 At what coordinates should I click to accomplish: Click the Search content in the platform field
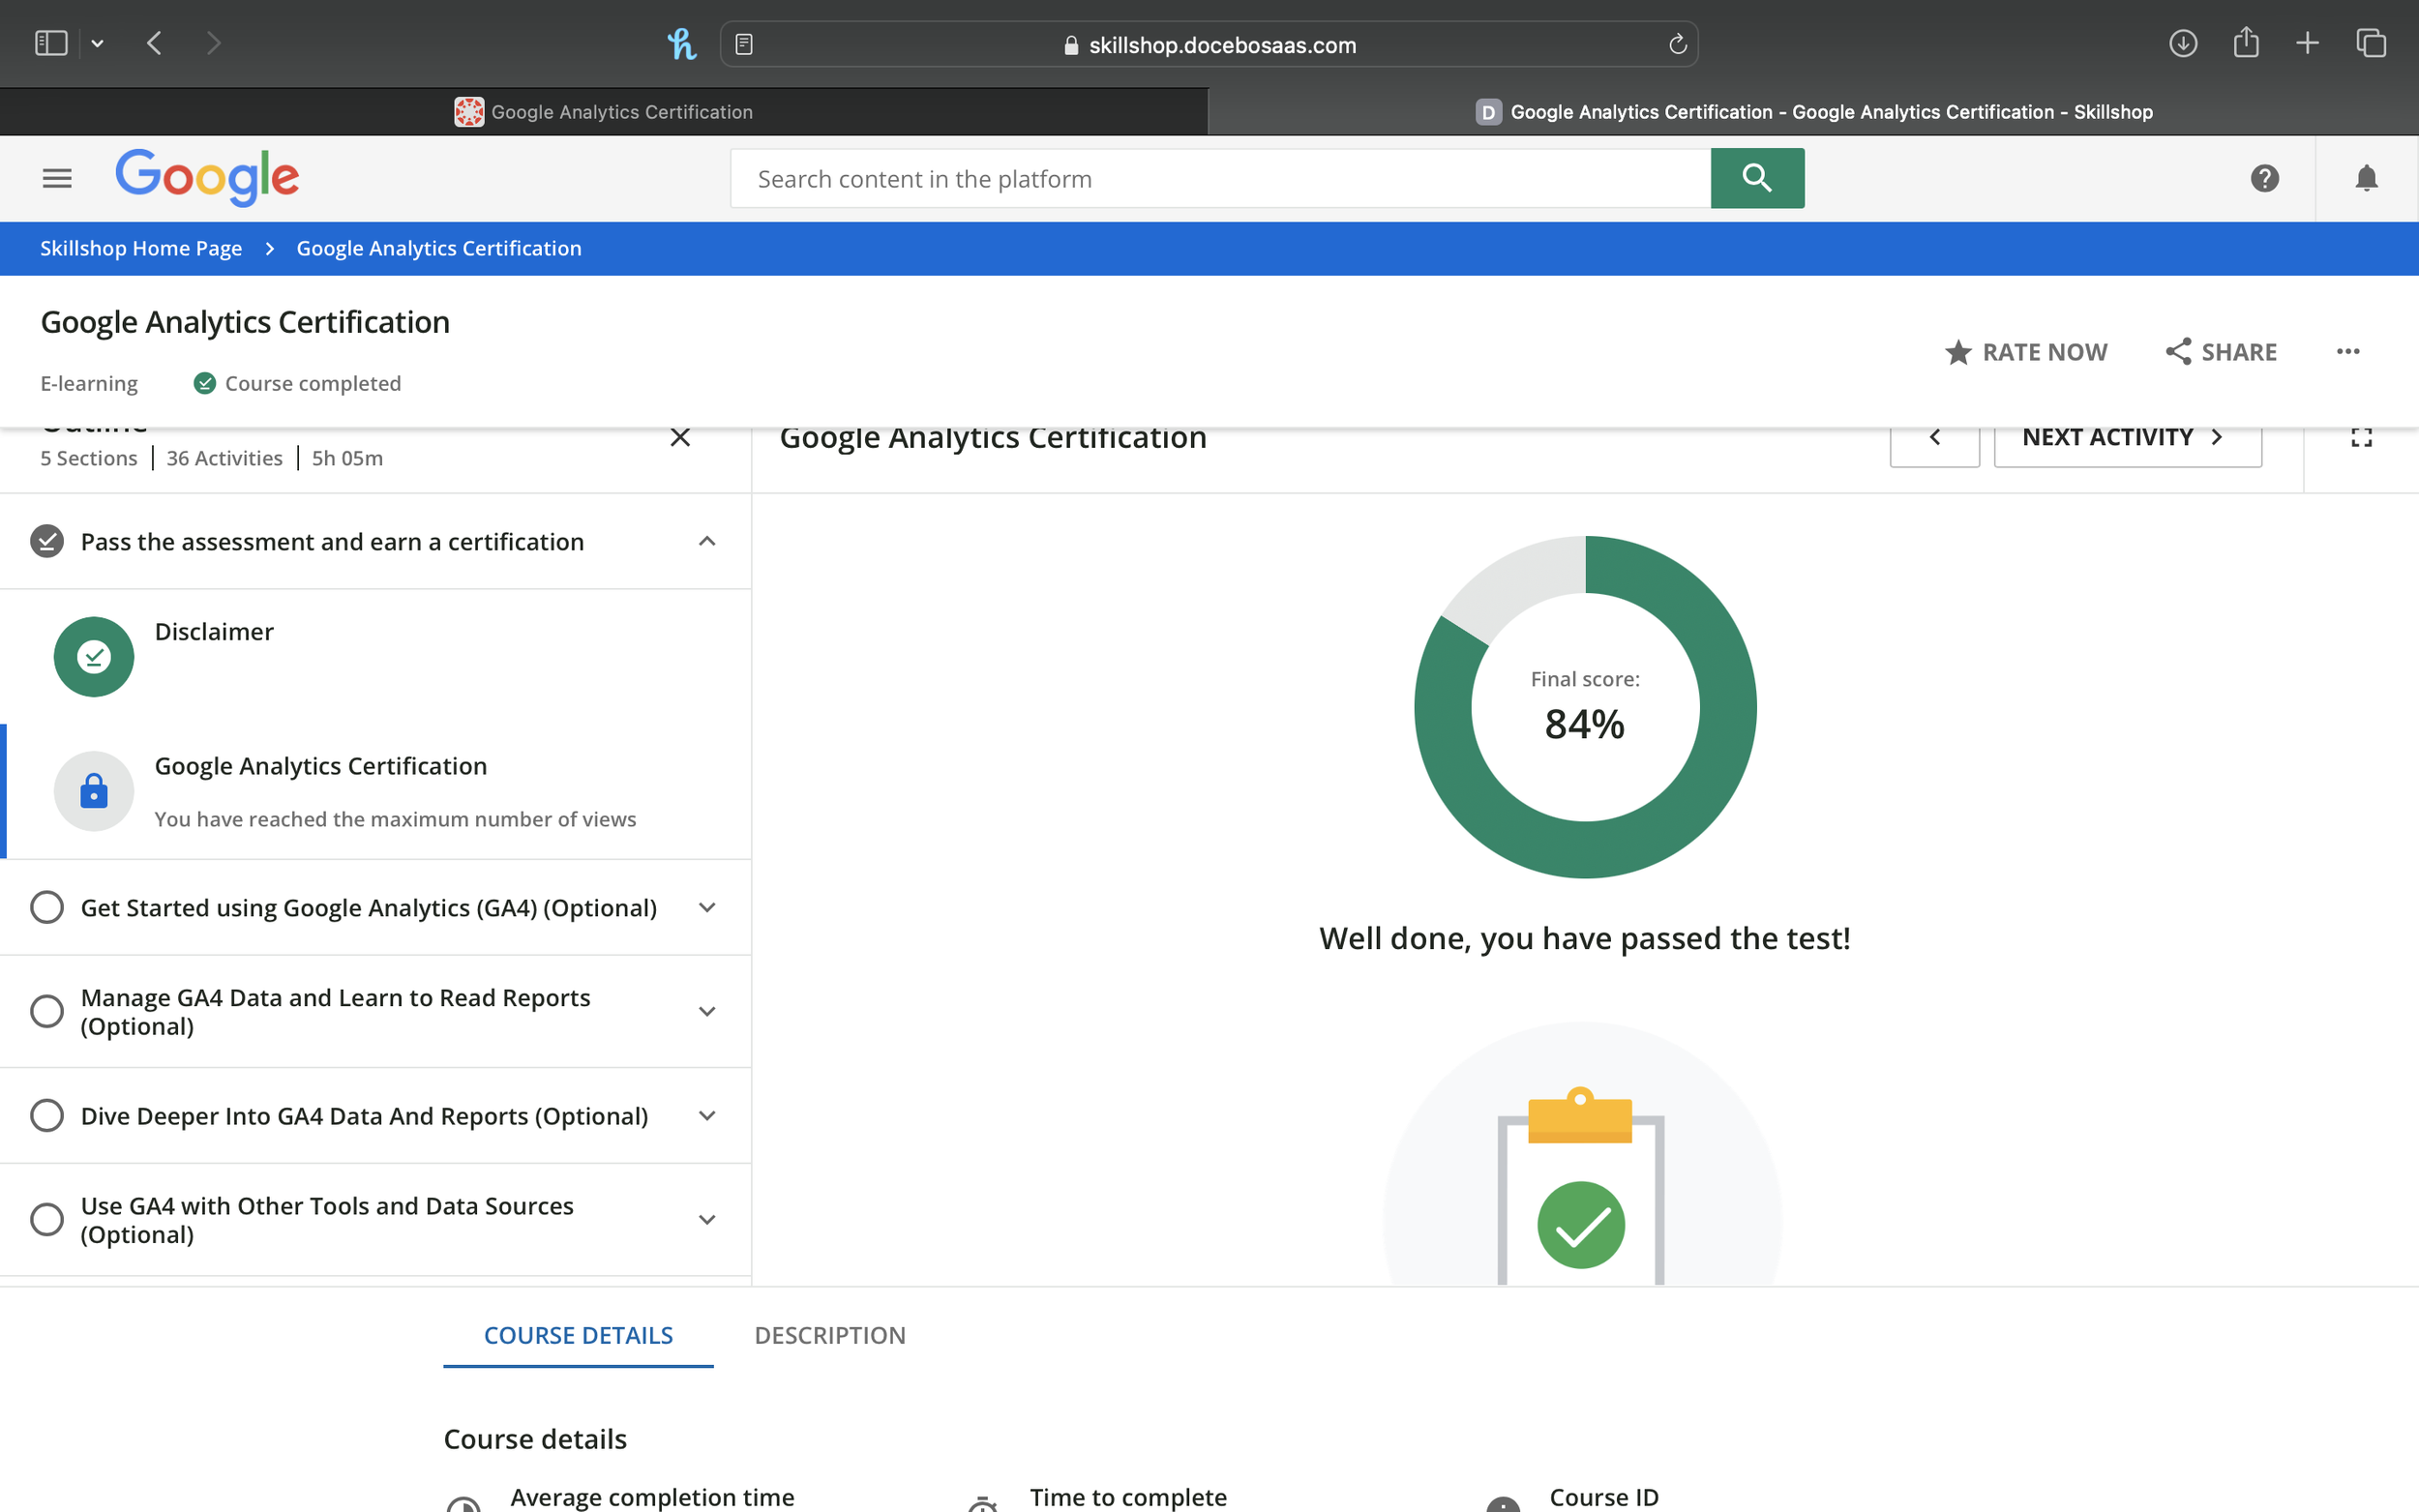tap(1221, 178)
